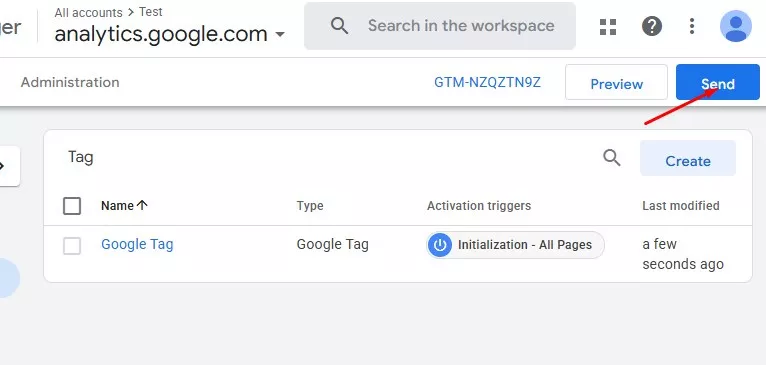This screenshot has height=365, width=766.
Task: Open the Administration tab
Action: (x=70, y=82)
